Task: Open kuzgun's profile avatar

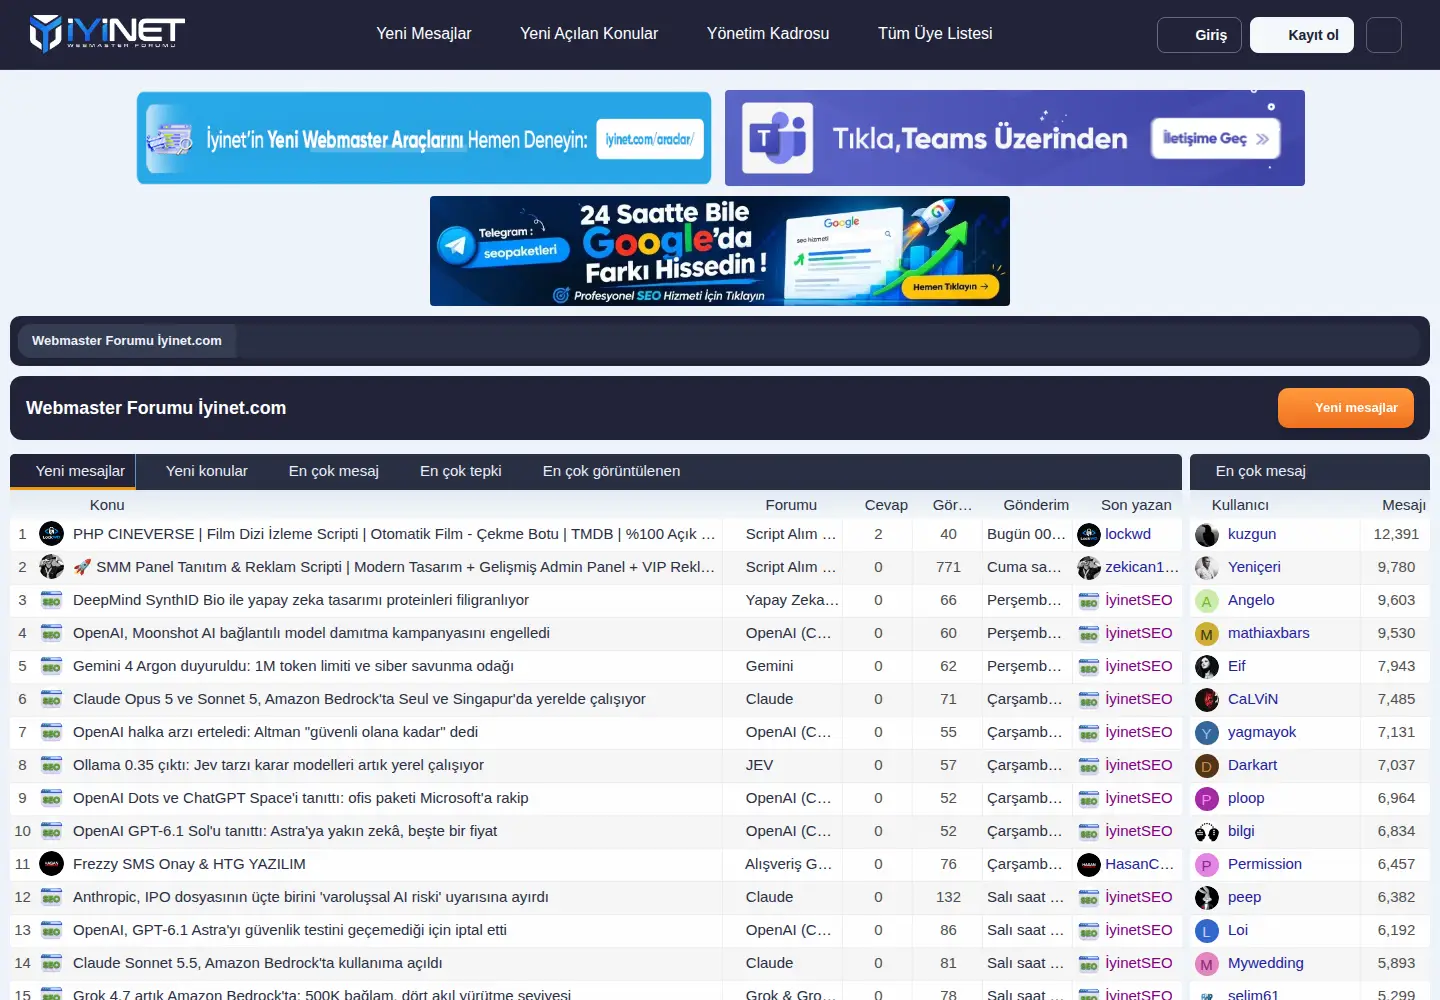Action: (1207, 535)
